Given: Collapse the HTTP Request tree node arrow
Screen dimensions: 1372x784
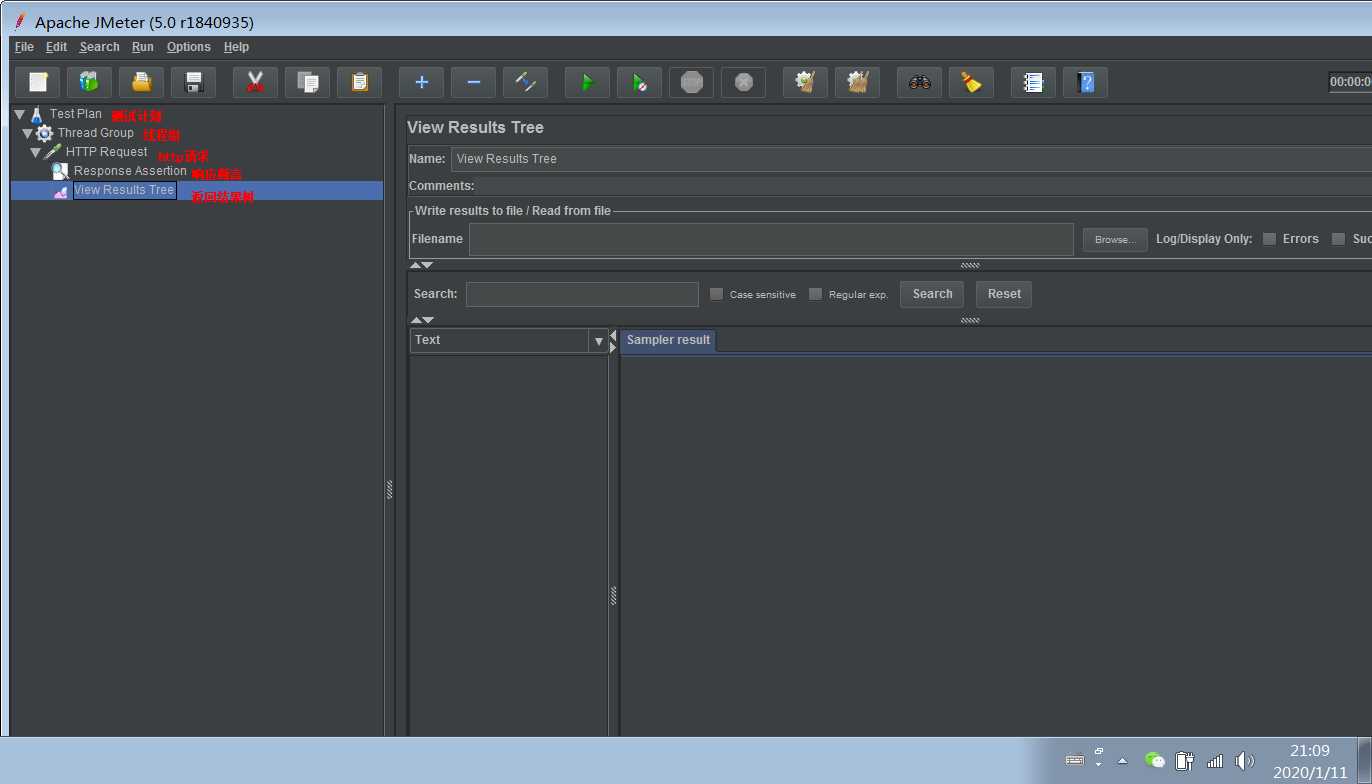Looking at the screenshot, I should [35, 153].
